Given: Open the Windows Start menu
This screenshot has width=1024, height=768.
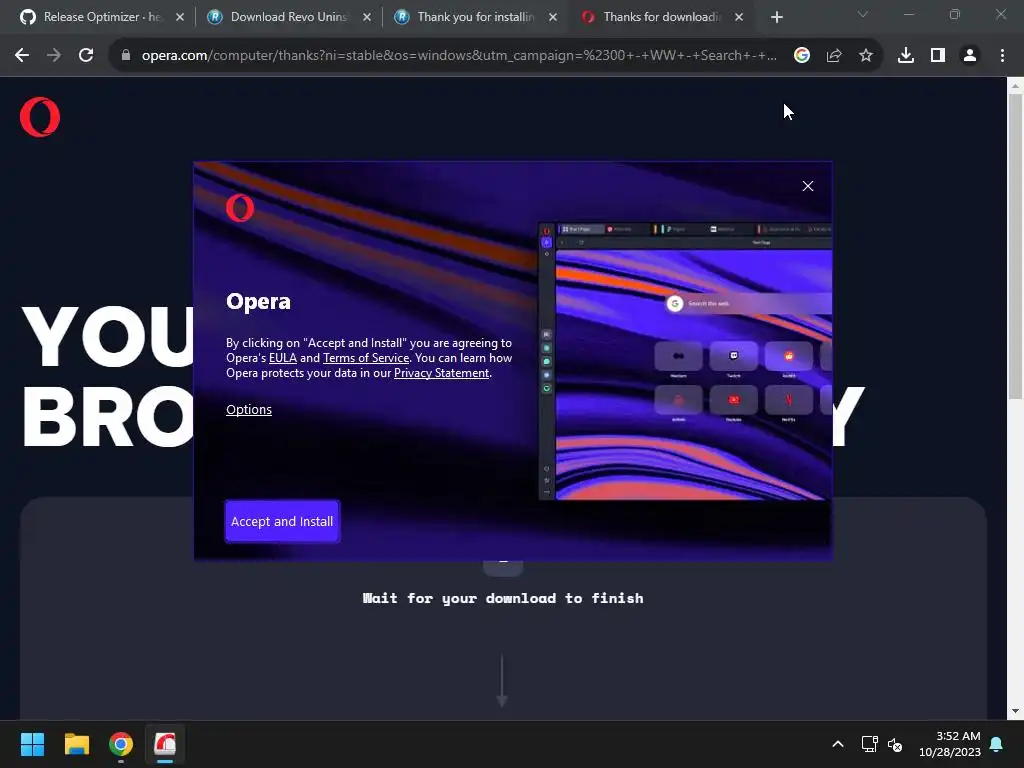Looking at the screenshot, I should [x=32, y=744].
